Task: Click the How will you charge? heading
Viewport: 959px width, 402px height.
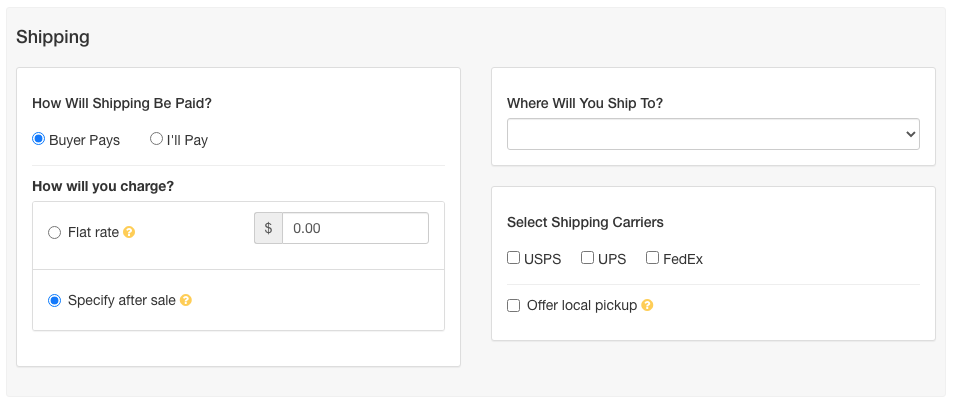Action: click(x=103, y=186)
